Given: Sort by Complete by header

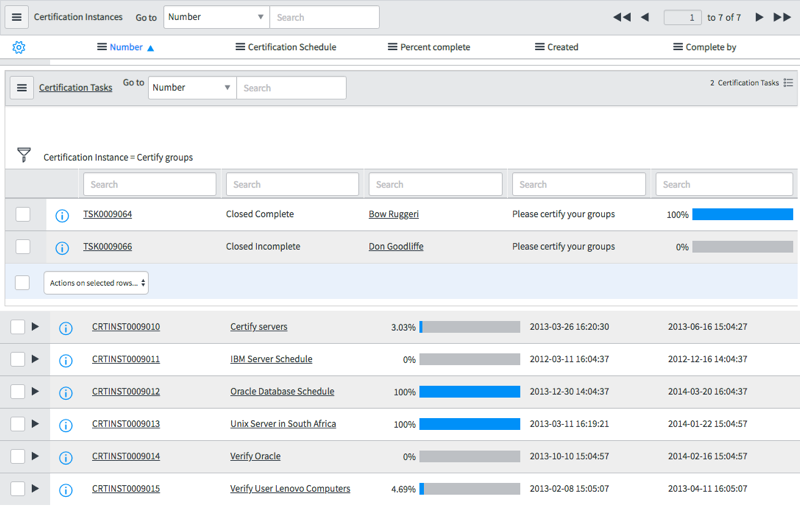Looking at the screenshot, I should [x=711, y=47].
